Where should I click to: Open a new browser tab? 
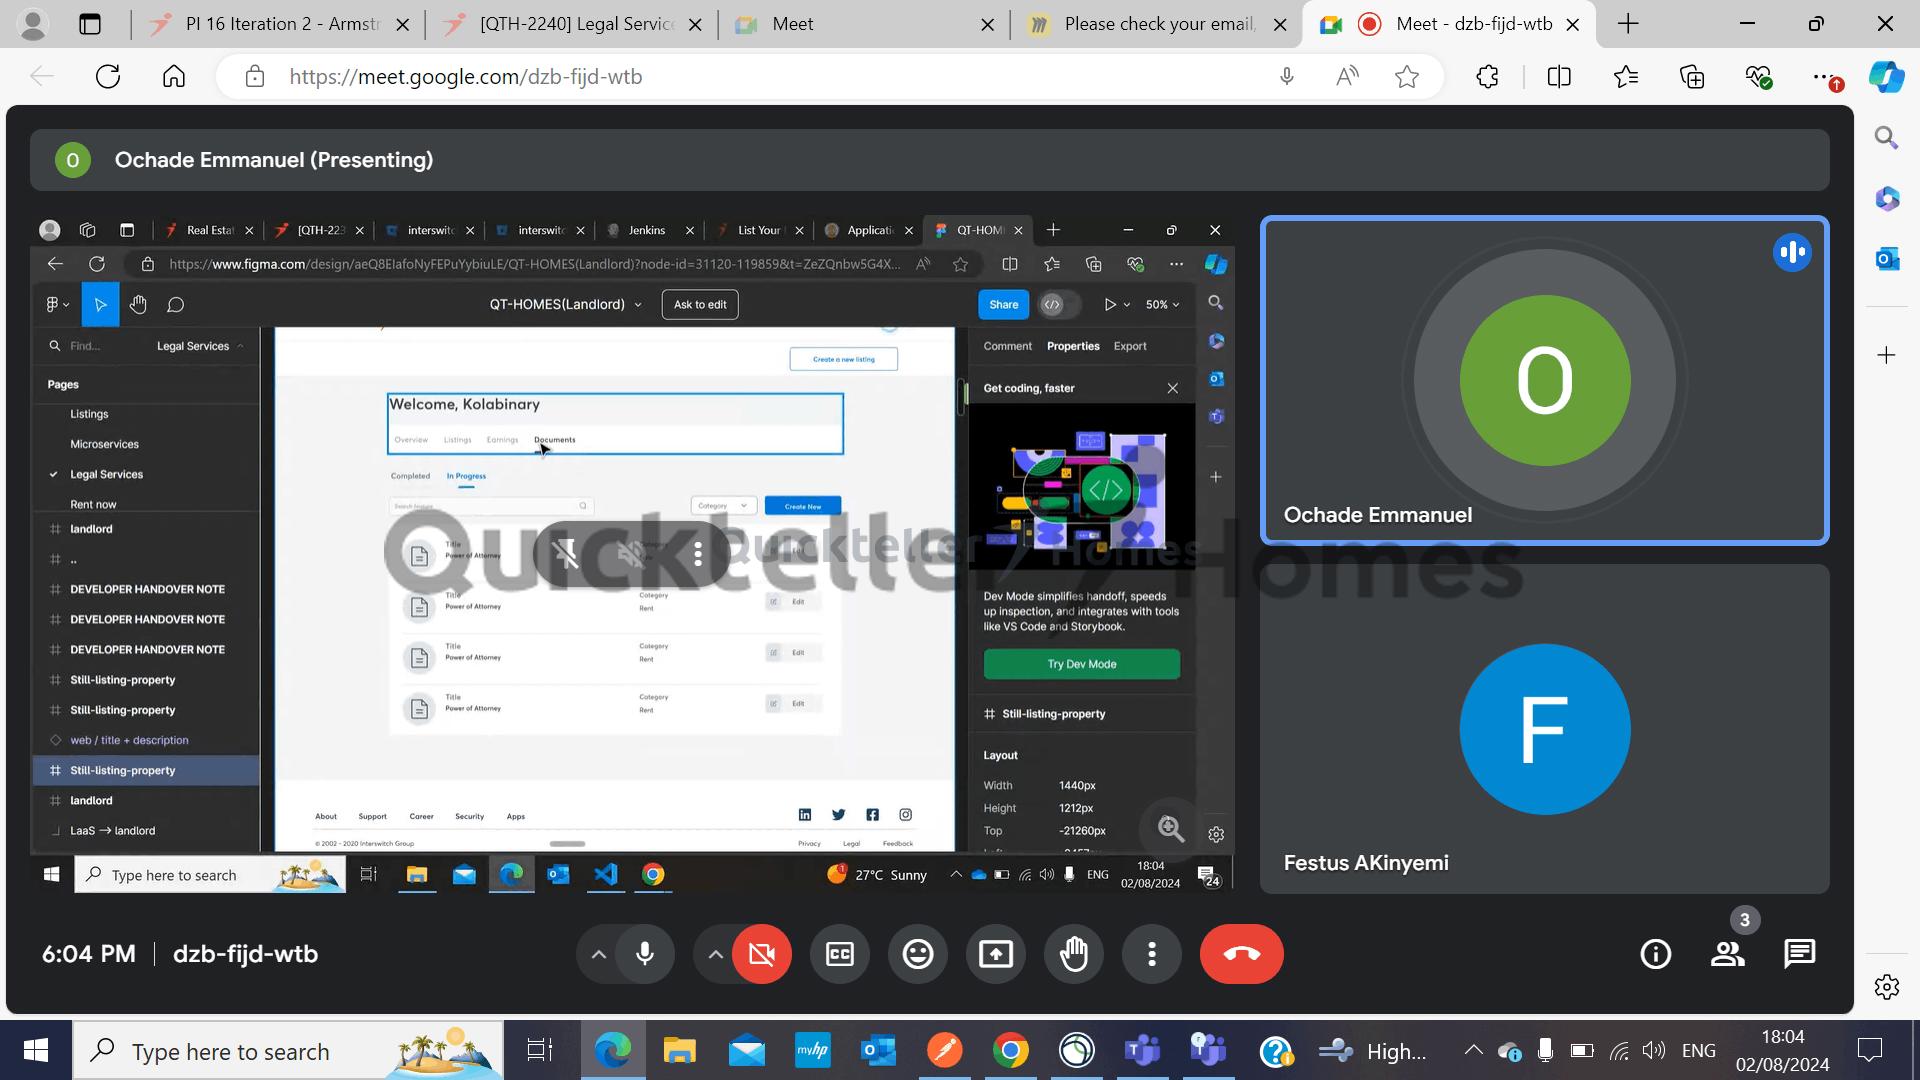(1628, 24)
